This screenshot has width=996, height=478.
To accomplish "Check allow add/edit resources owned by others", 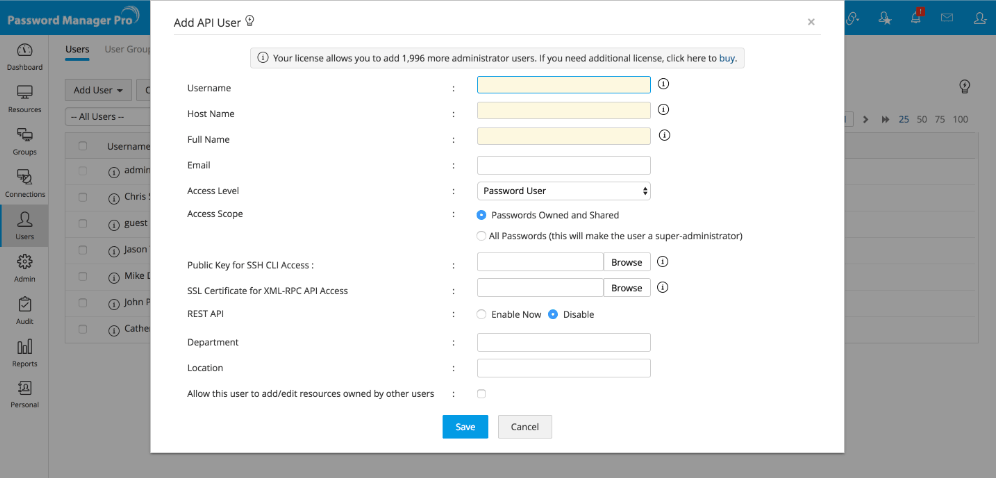I will click(482, 394).
